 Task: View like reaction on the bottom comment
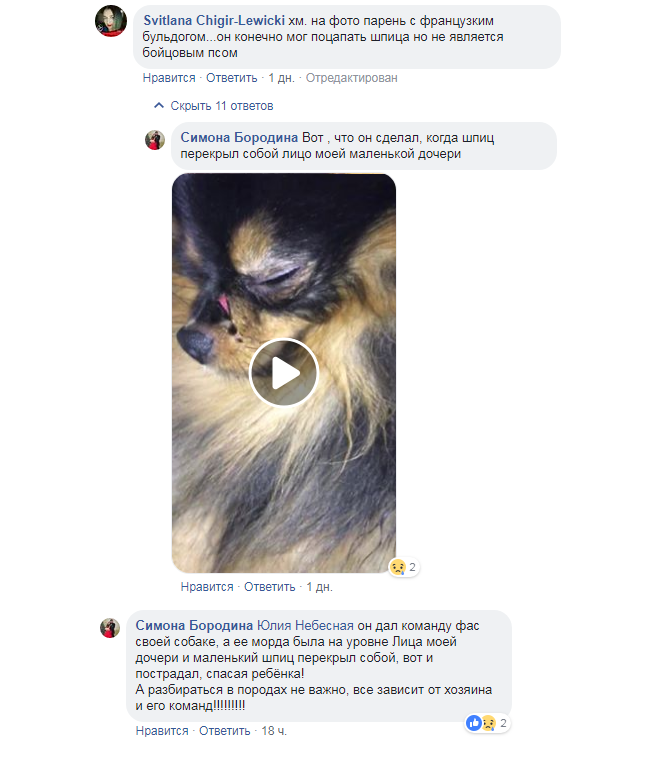(473, 723)
